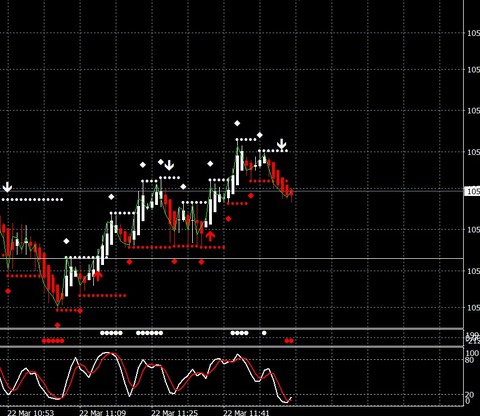The height and width of the screenshot is (416, 480).
Task: Click the pair of red dots ending the signal strip
Action: click(289, 341)
